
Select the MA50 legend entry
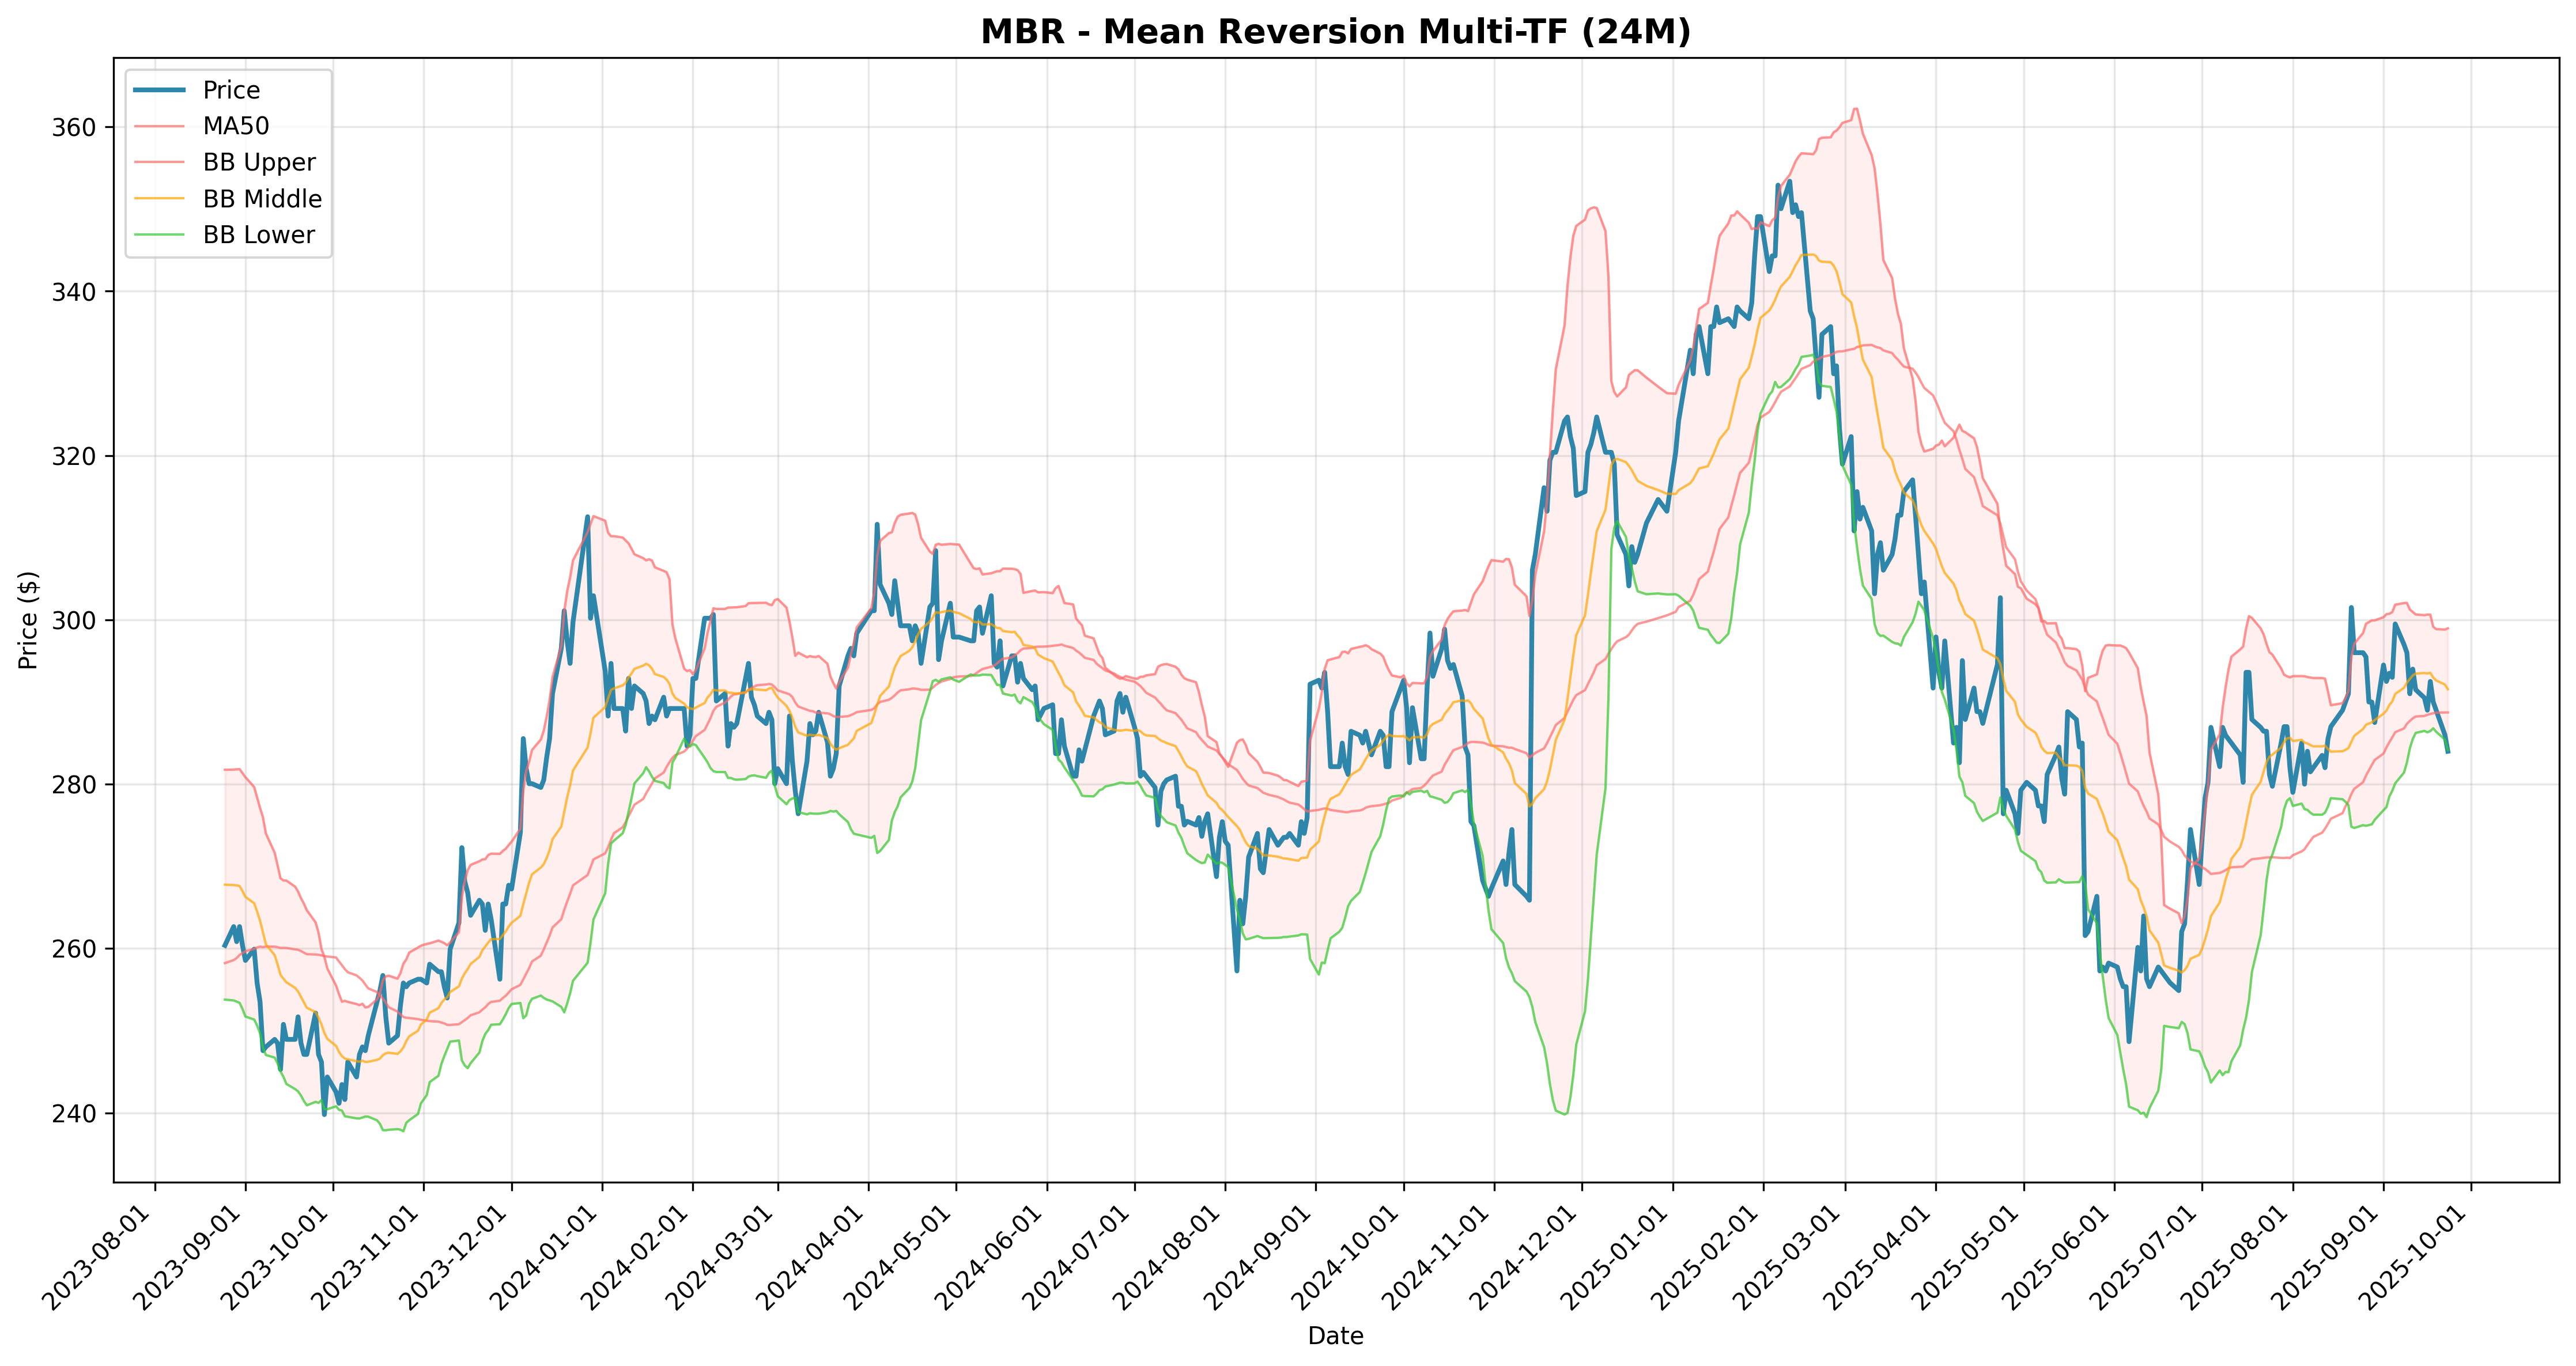(x=236, y=126)
